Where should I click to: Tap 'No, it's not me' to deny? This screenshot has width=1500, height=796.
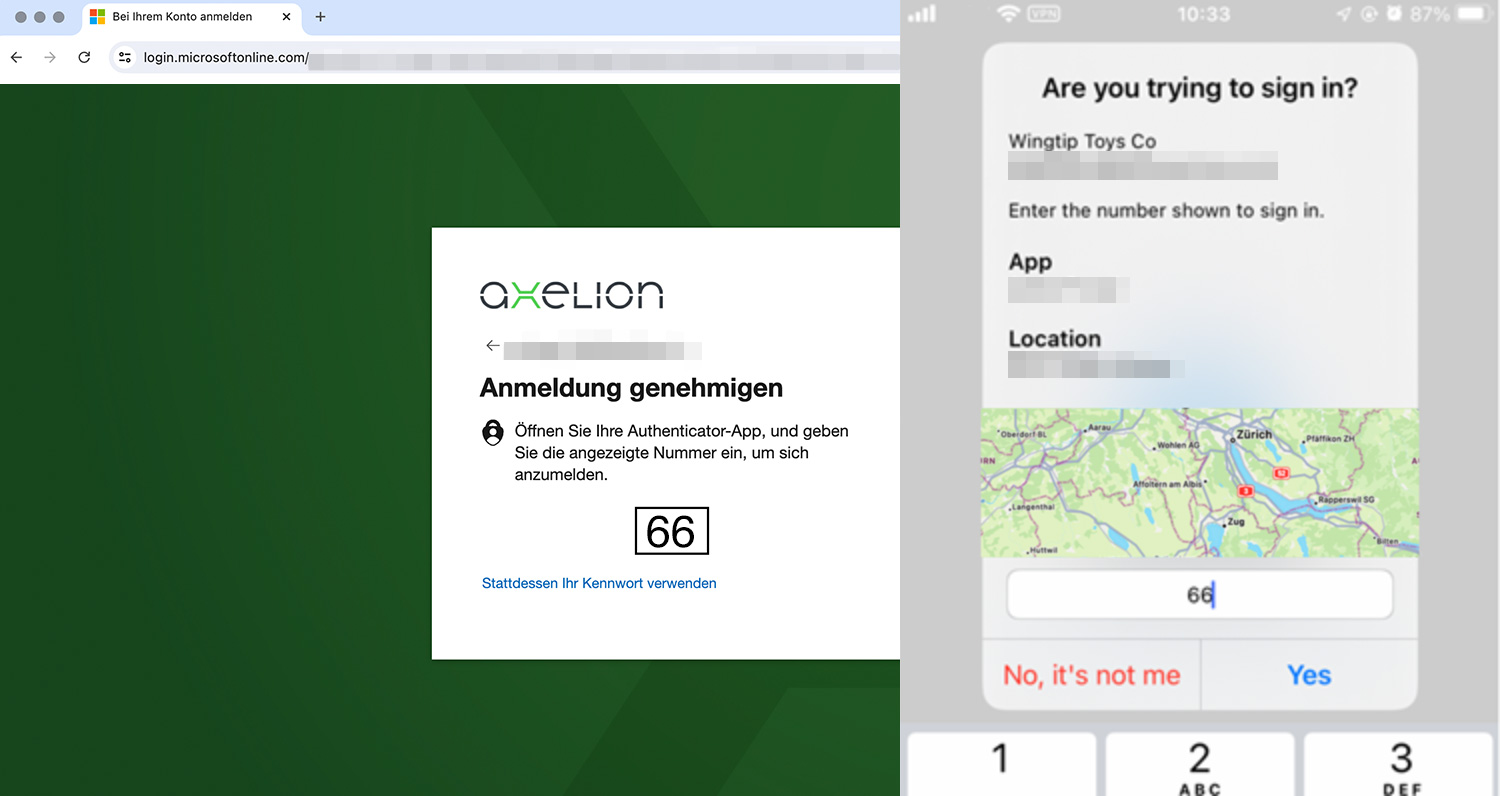click(1091, 675)
